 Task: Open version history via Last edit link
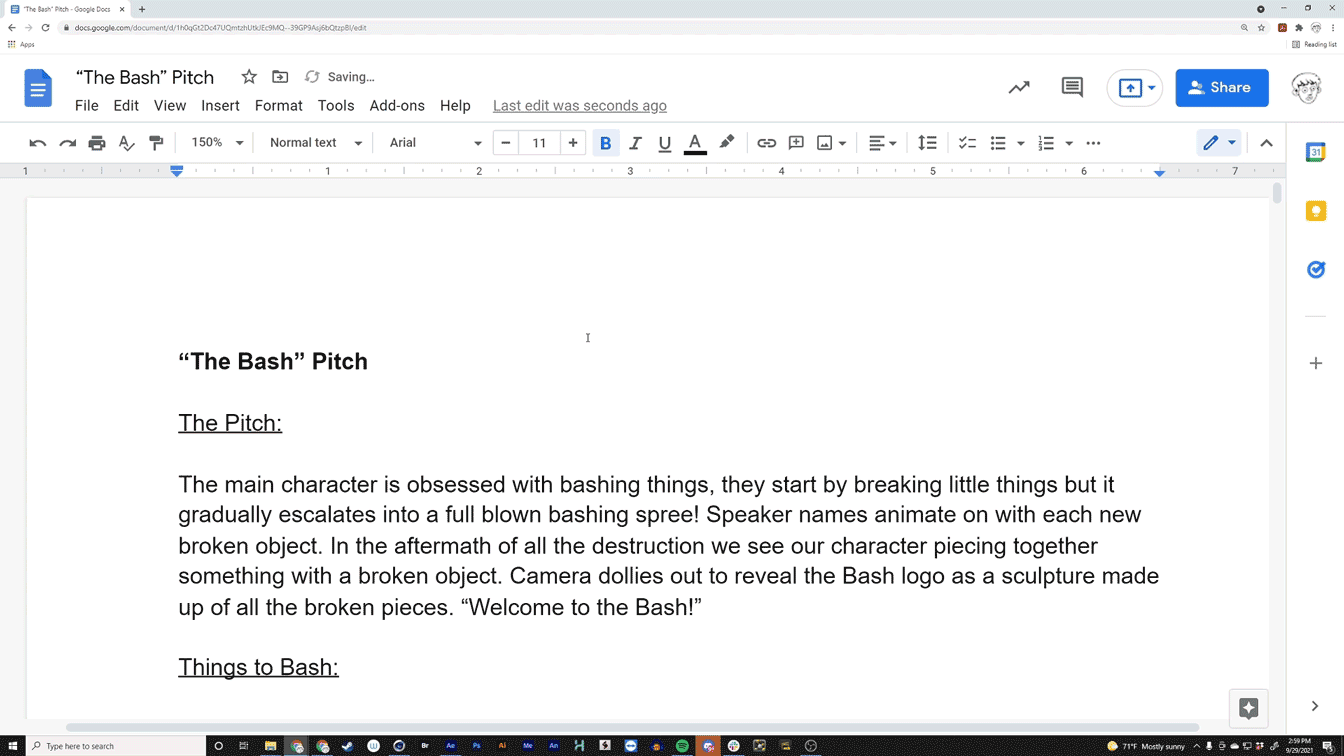pyautogui.click(x=579, y=105)
